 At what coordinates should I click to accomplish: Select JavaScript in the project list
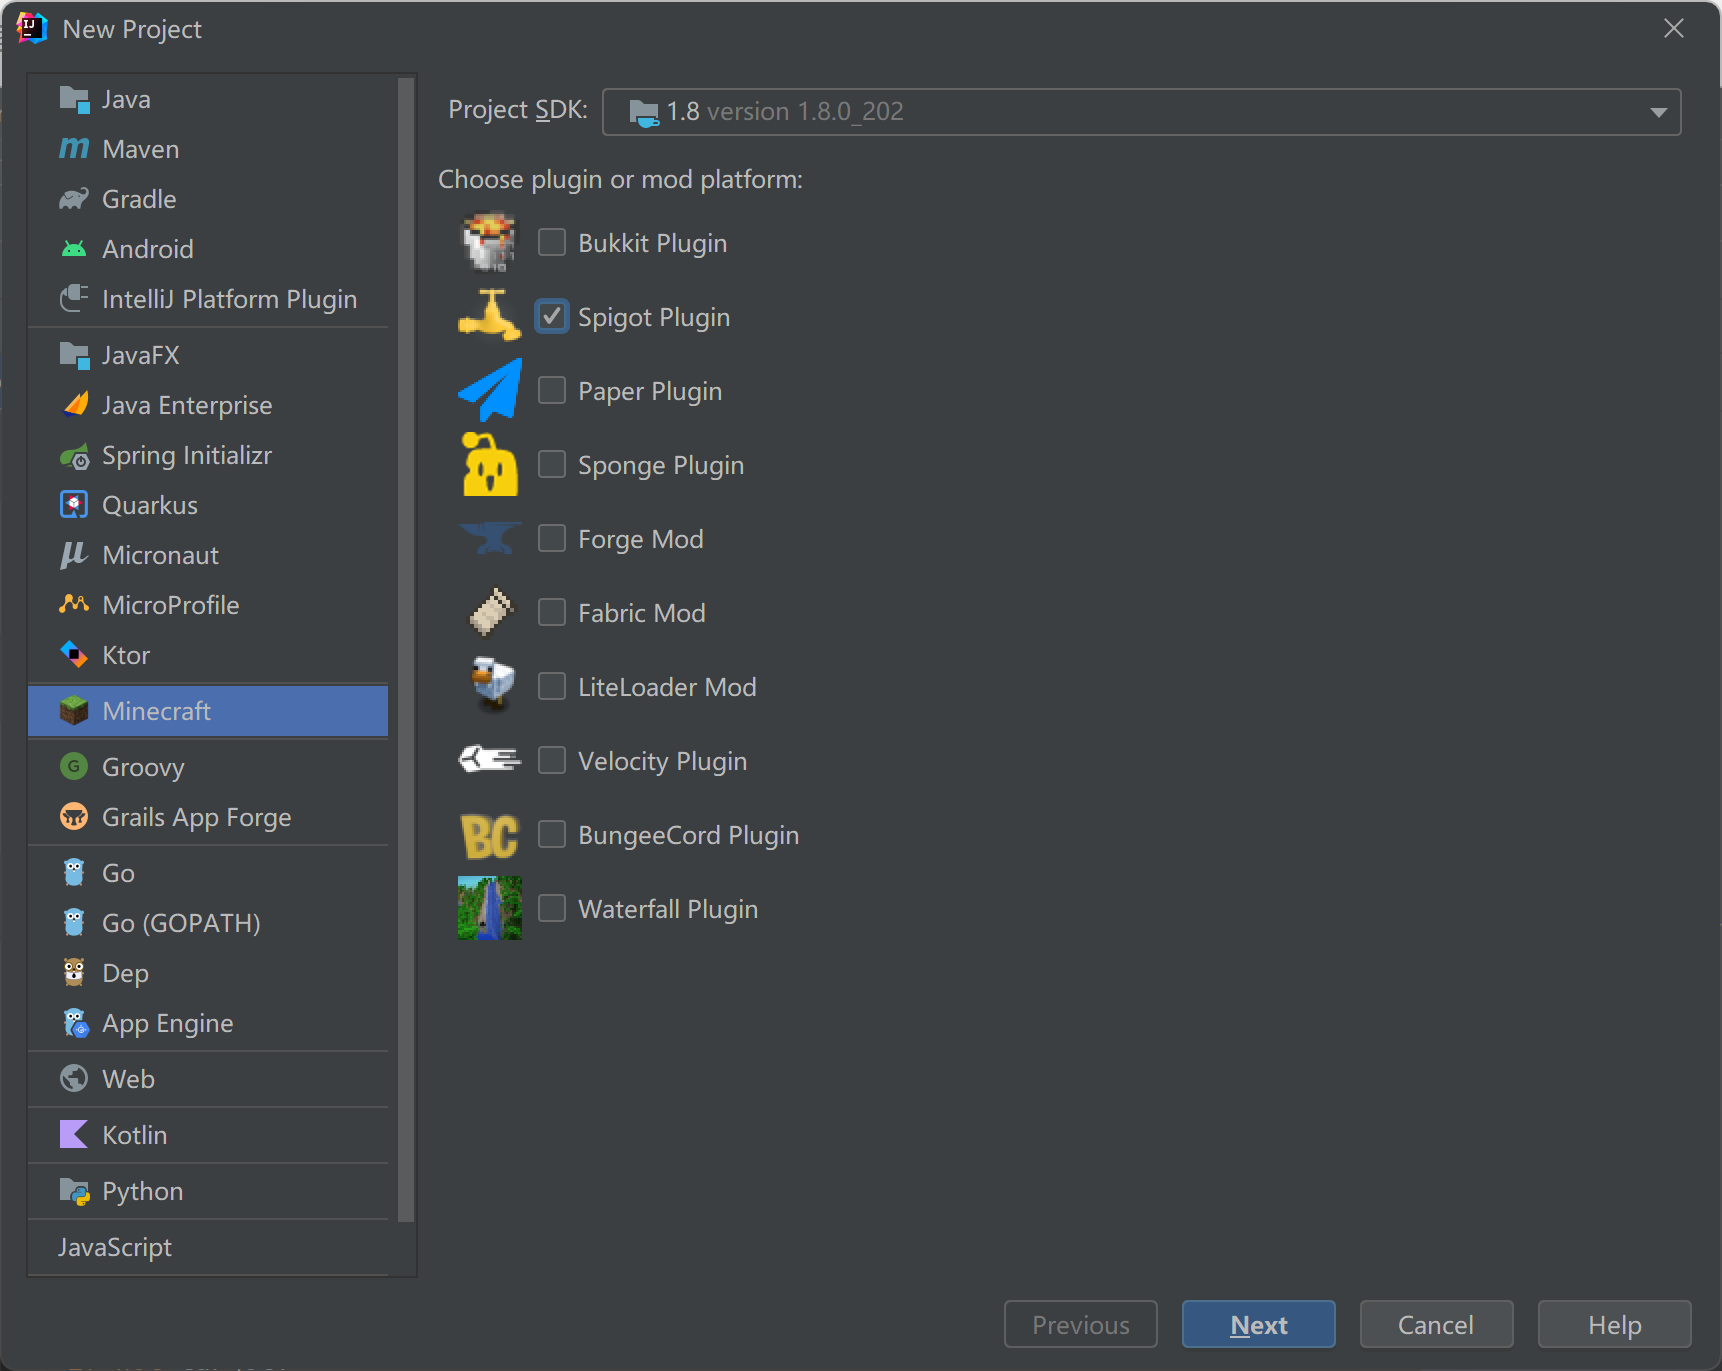tap(208, 1247)
